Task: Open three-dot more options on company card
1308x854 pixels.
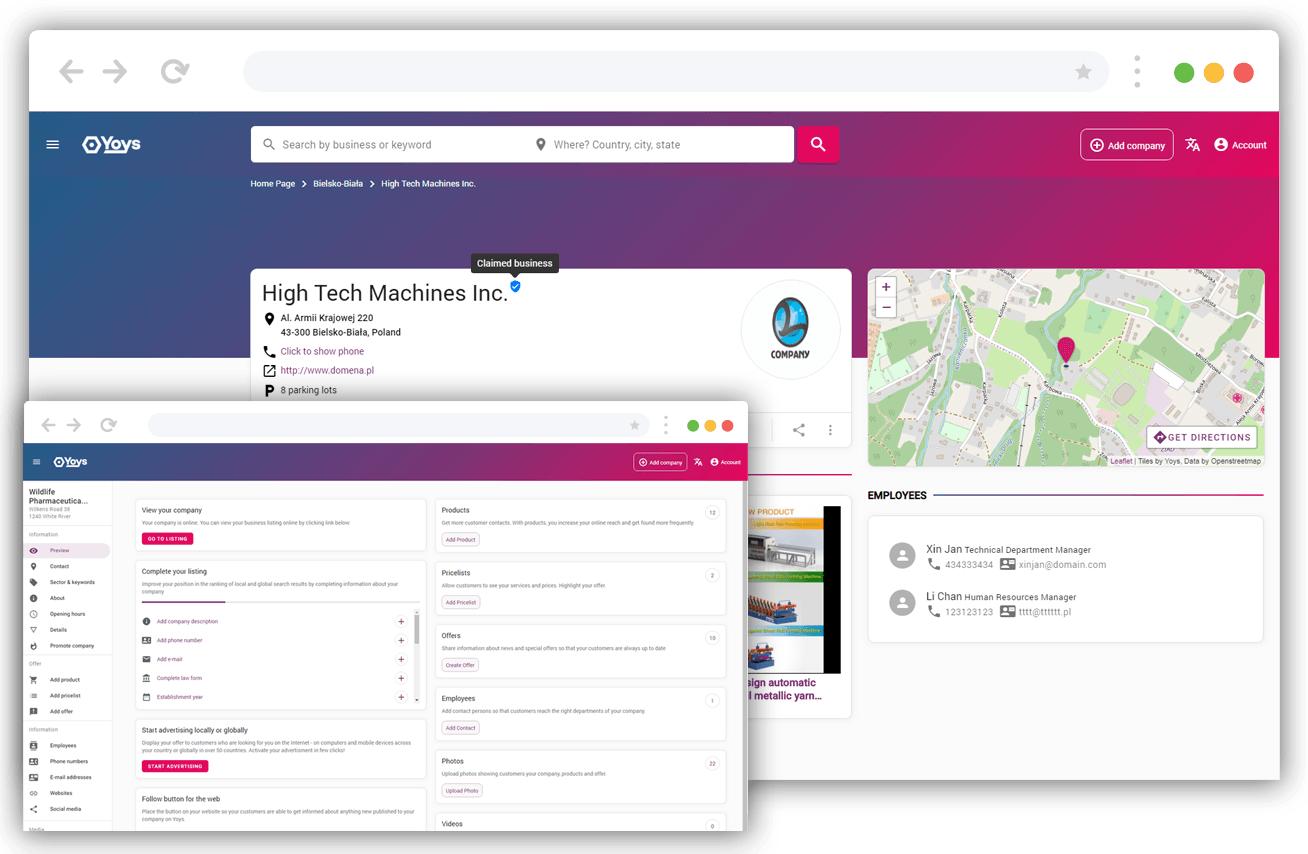Action: coord(830,430)
